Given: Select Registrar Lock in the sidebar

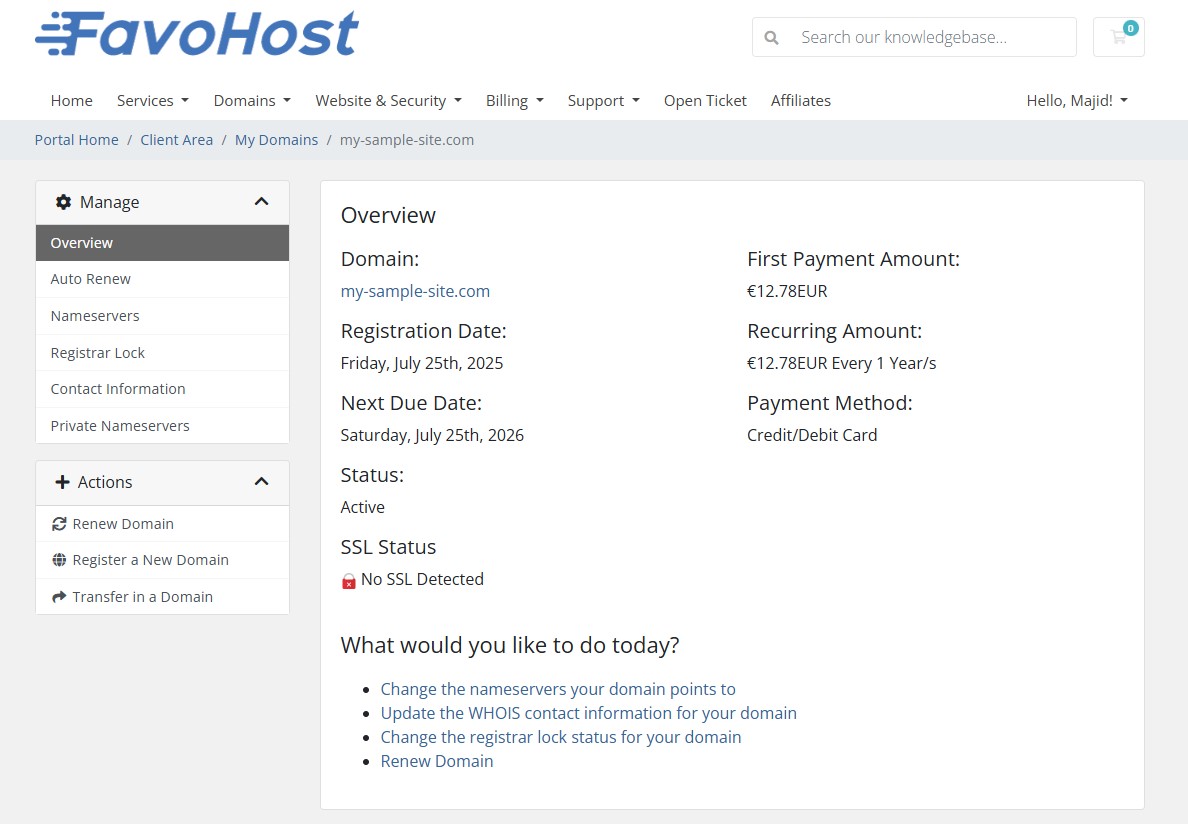Looking at the screenshot, I should (x=97, y=352).
